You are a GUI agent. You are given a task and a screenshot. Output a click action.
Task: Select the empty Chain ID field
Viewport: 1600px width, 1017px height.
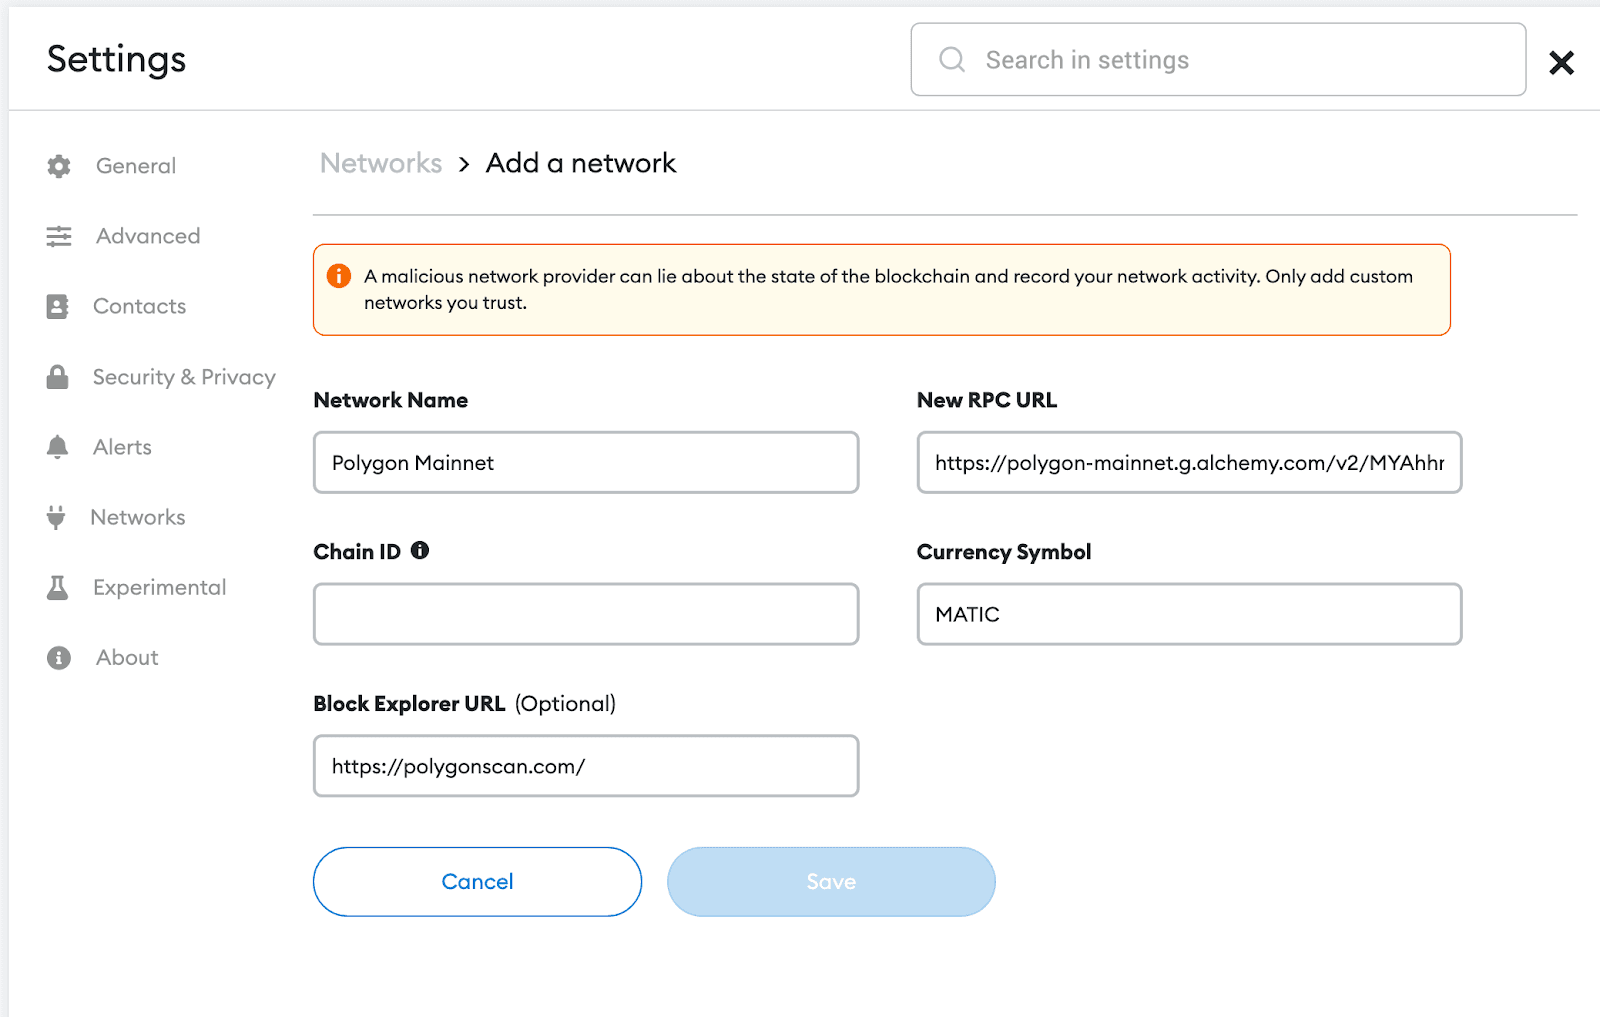[585, 613]
